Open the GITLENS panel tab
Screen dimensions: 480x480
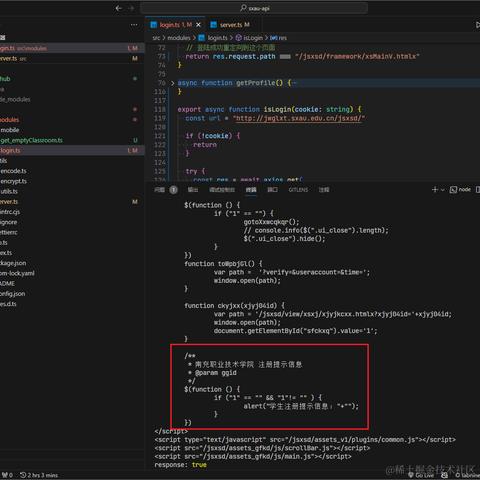click(x=298, y=190)
